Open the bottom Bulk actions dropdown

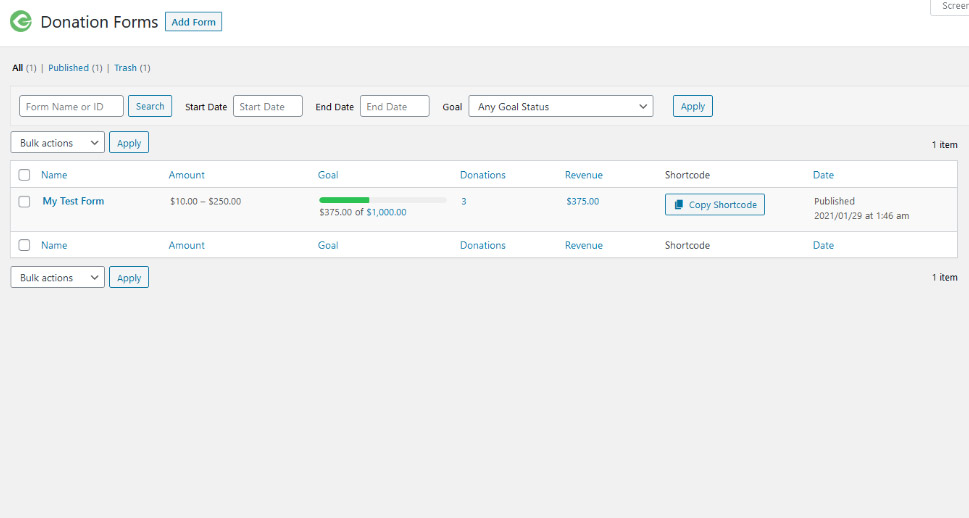coord(57,278)
